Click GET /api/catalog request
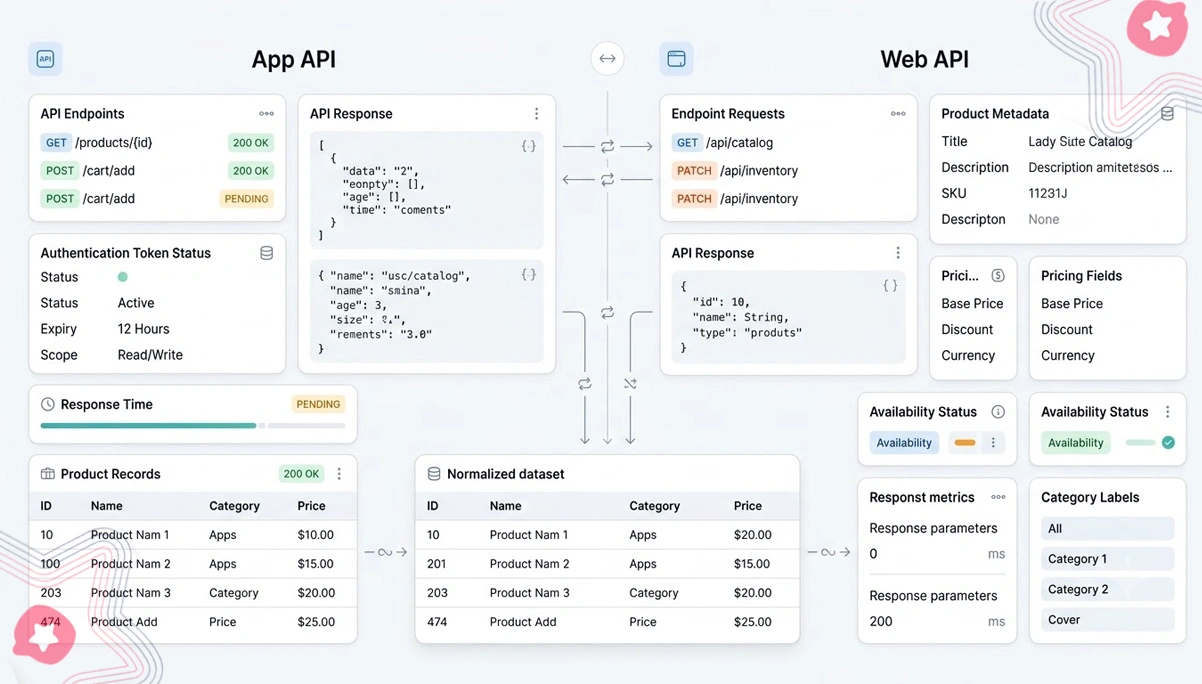This screenshot has width=1202, height=684. (722, 143)
